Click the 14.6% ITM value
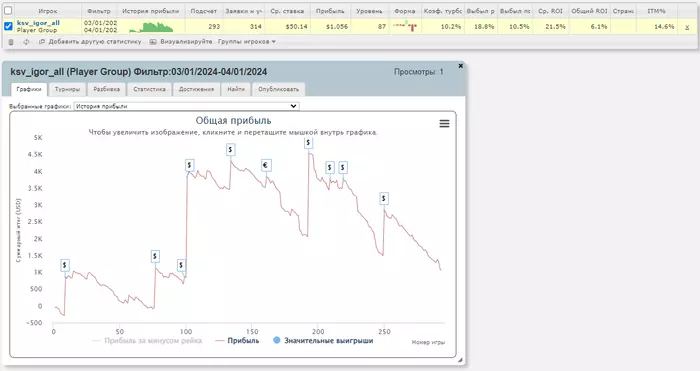This screenshot has width=700, height=371. pyautogui.click(x=664, y=27)
